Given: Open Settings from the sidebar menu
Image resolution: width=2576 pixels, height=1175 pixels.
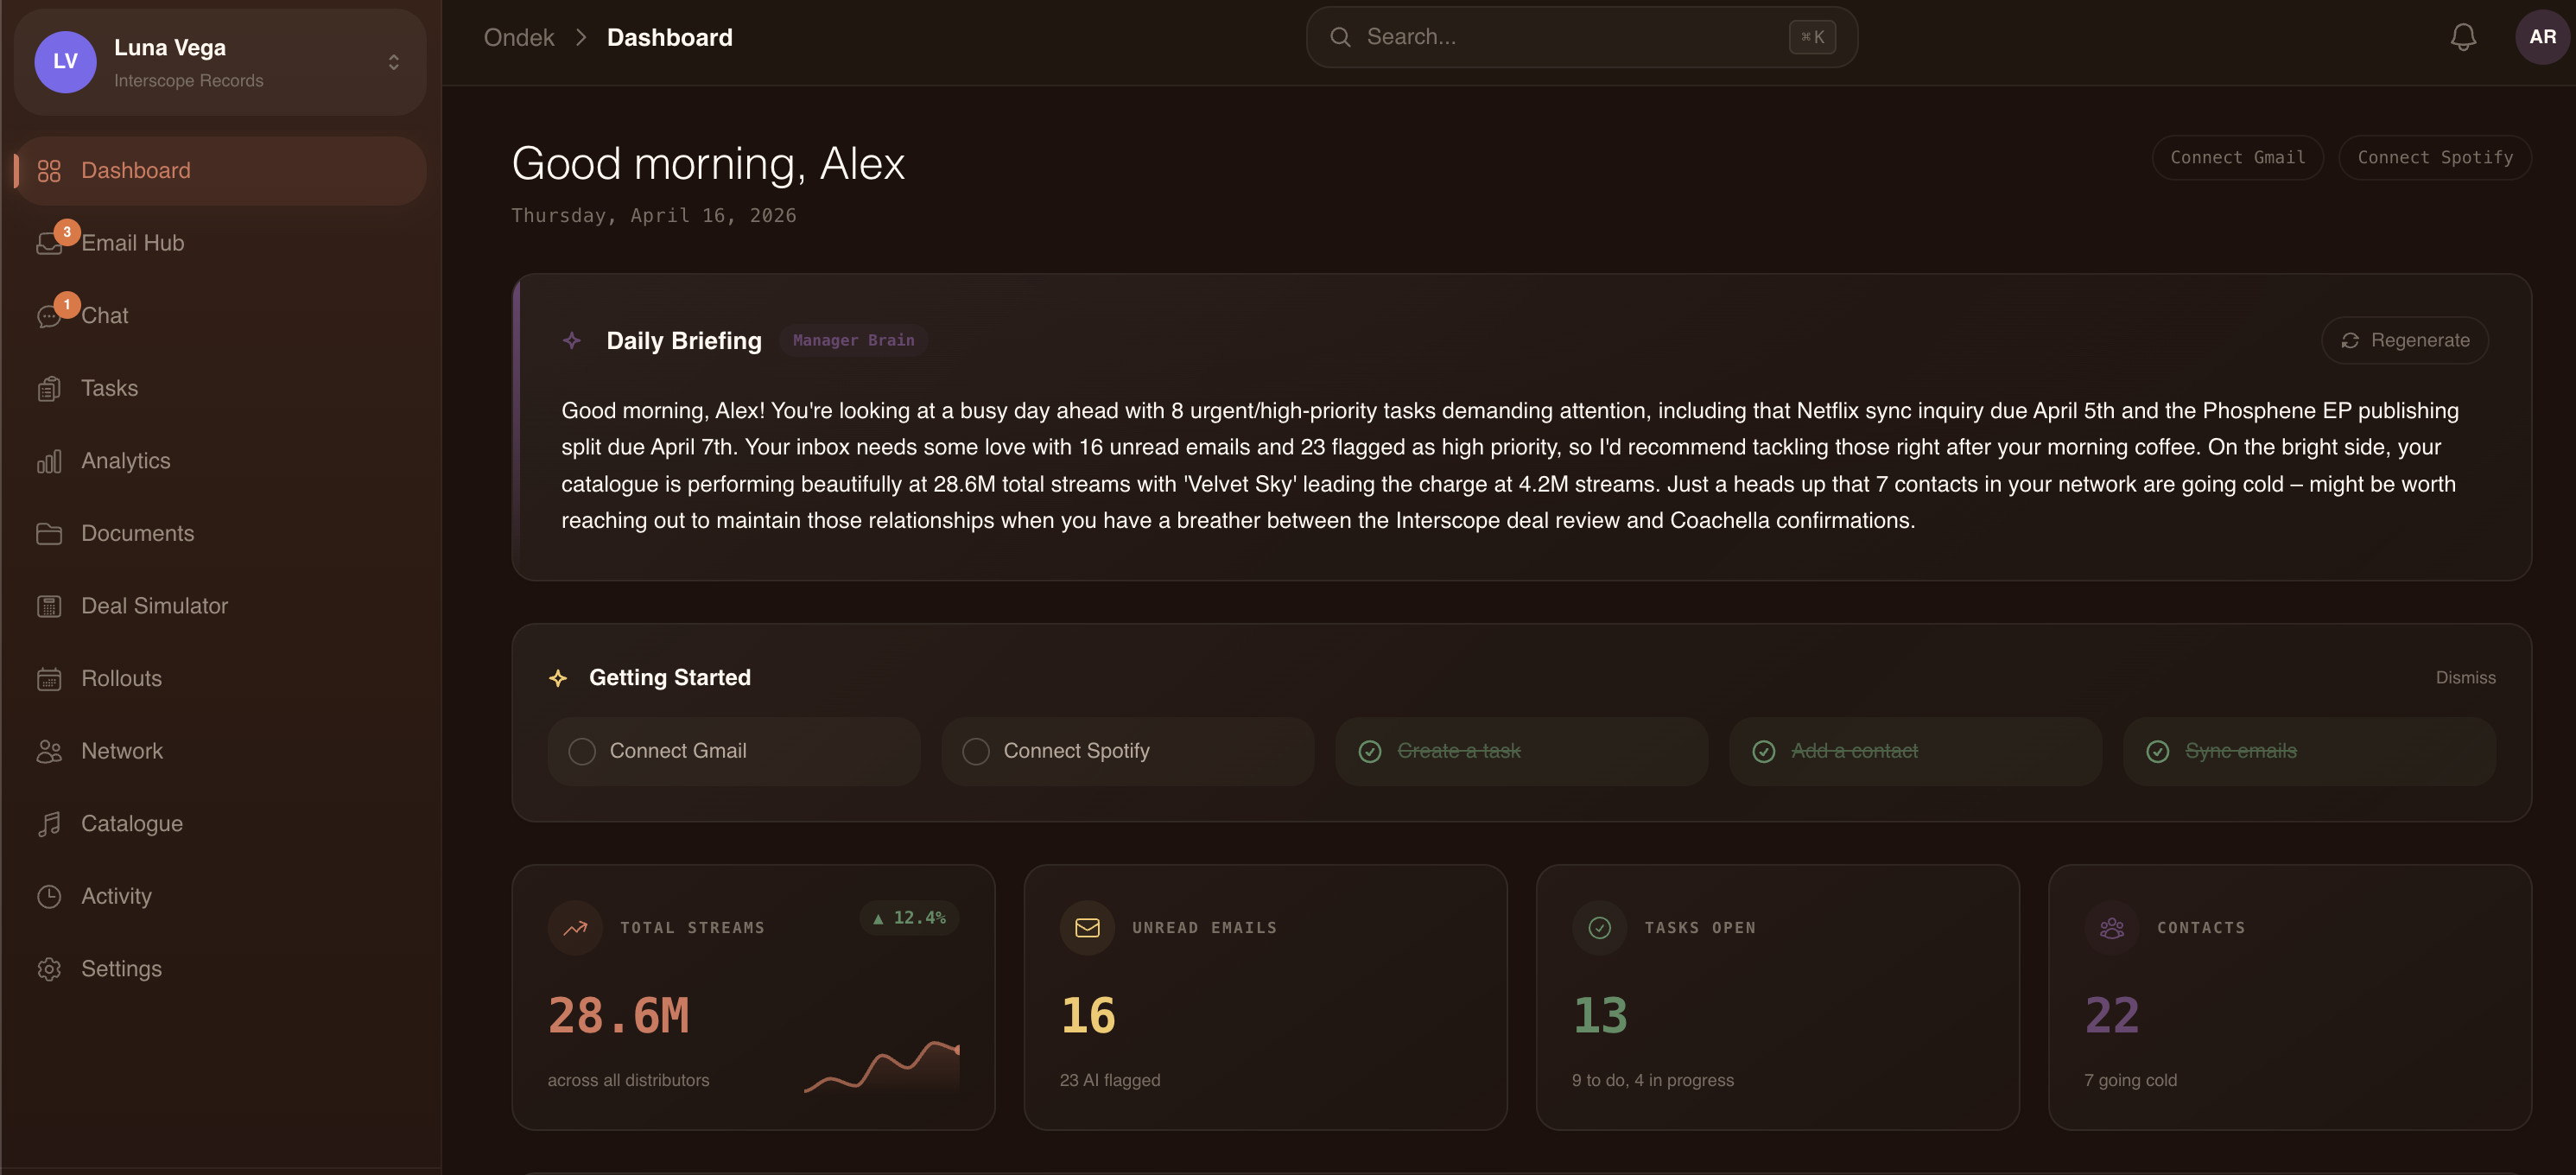Looking at the screenshot, I should coord(121,968).
